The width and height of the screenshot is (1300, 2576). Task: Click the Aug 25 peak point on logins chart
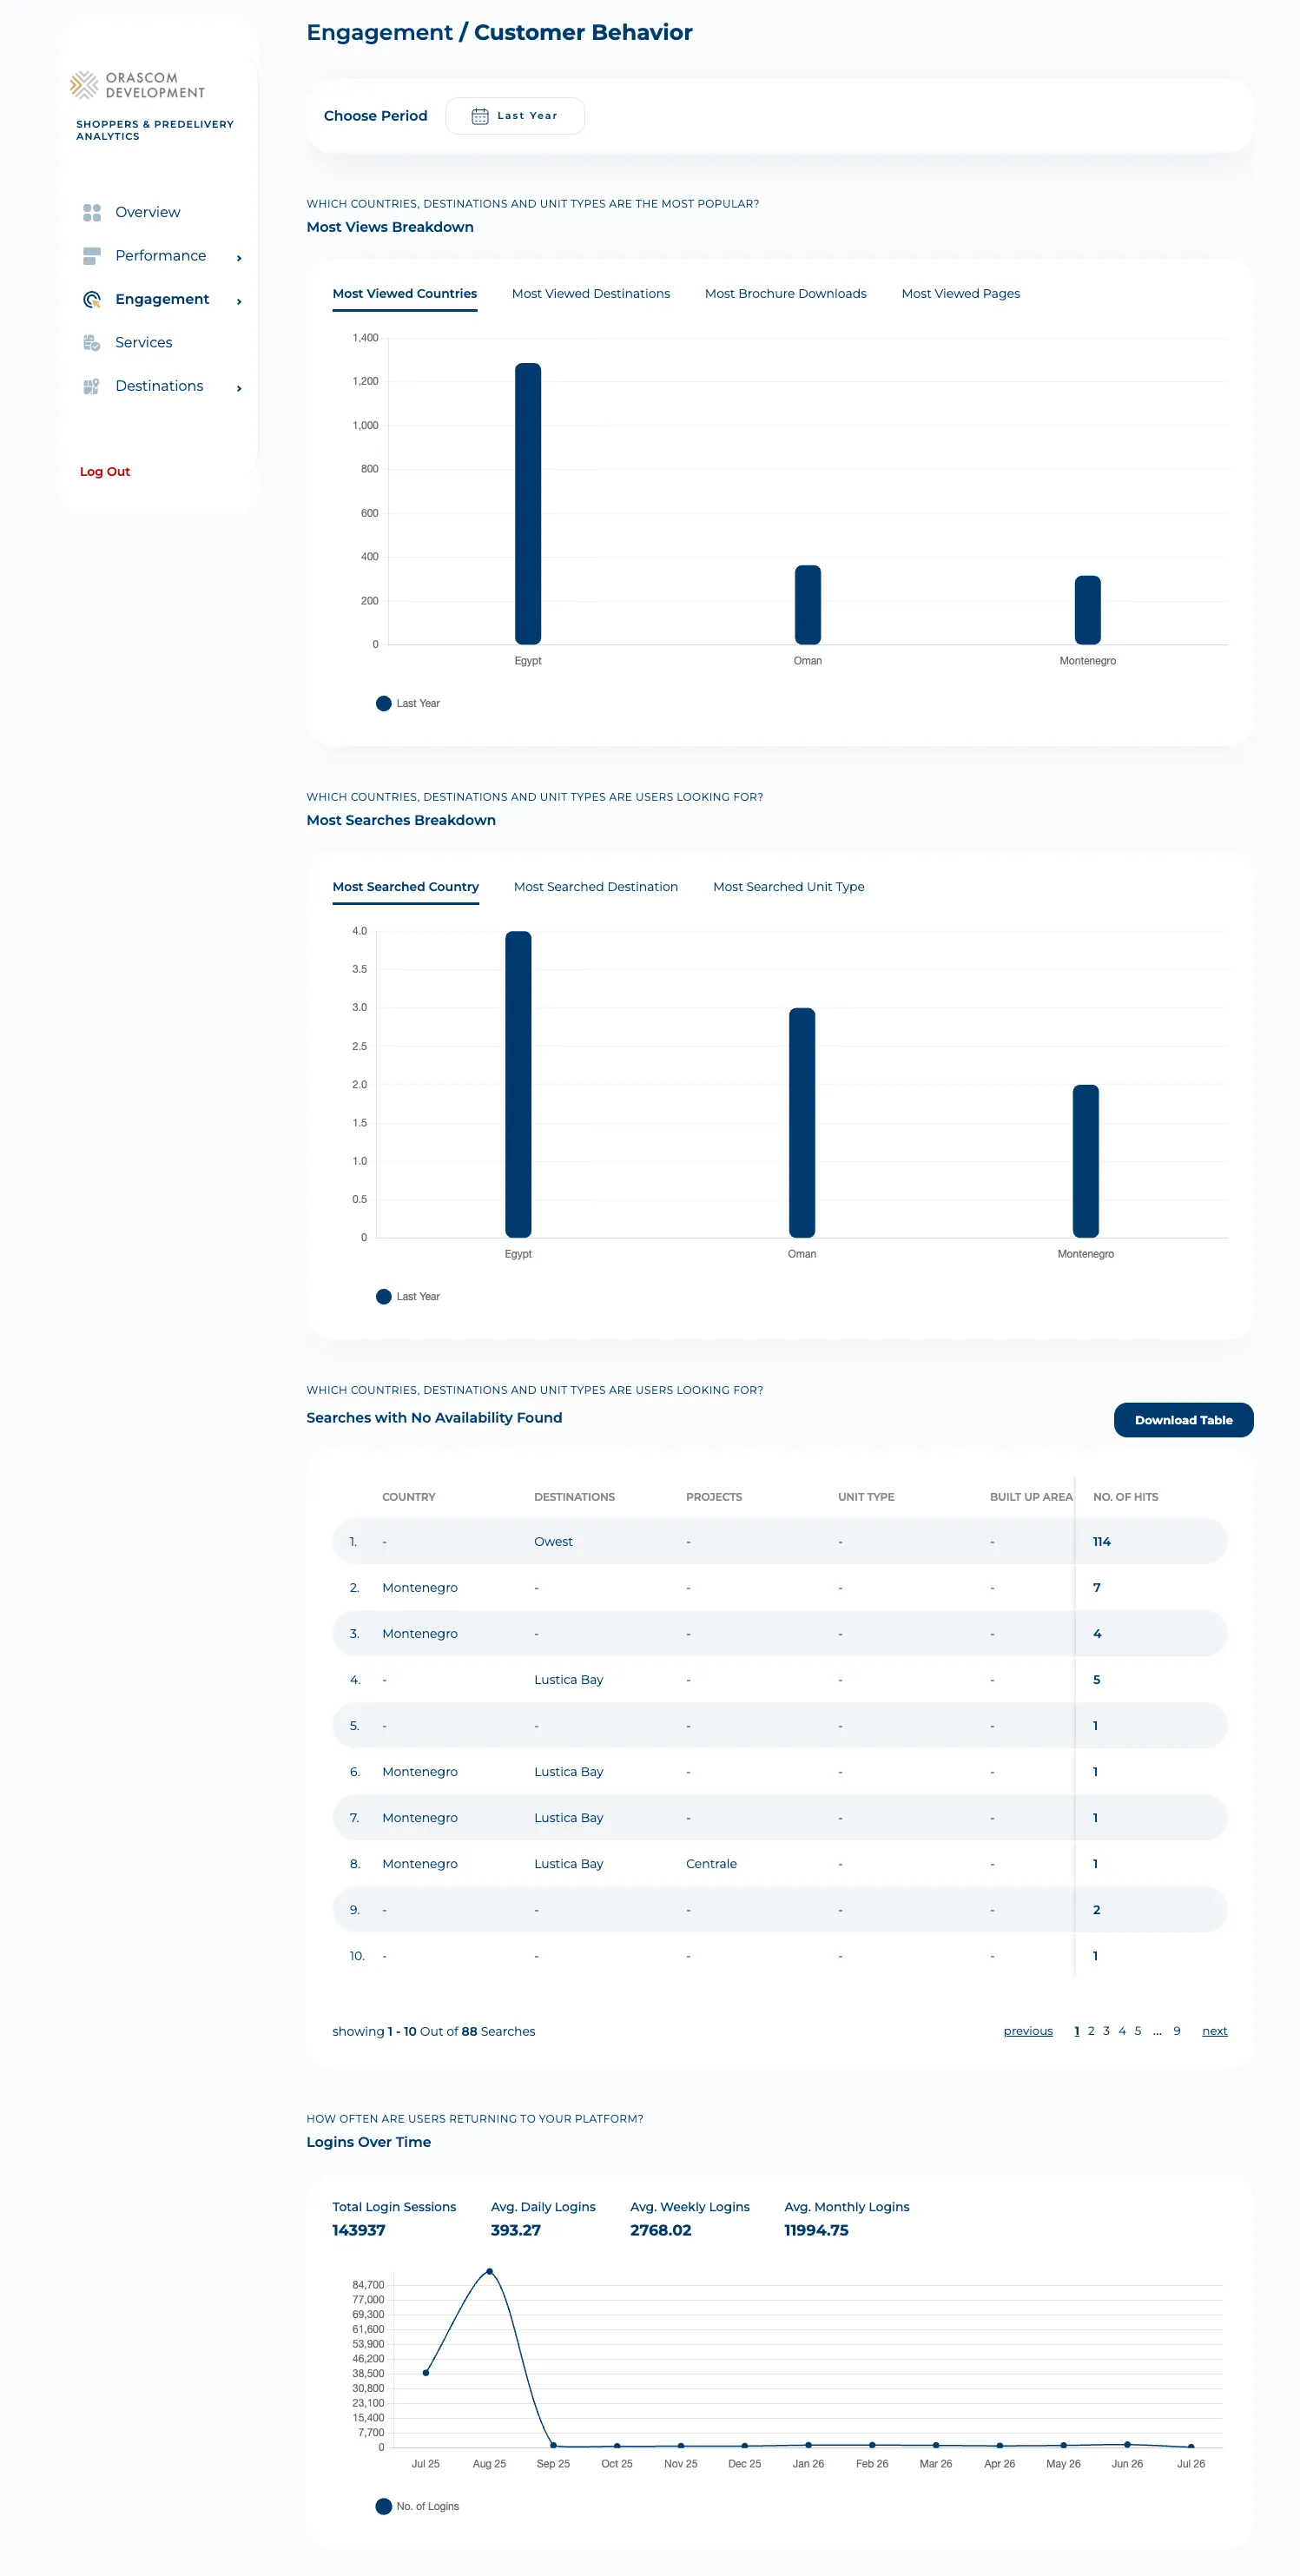point(489,2272)
